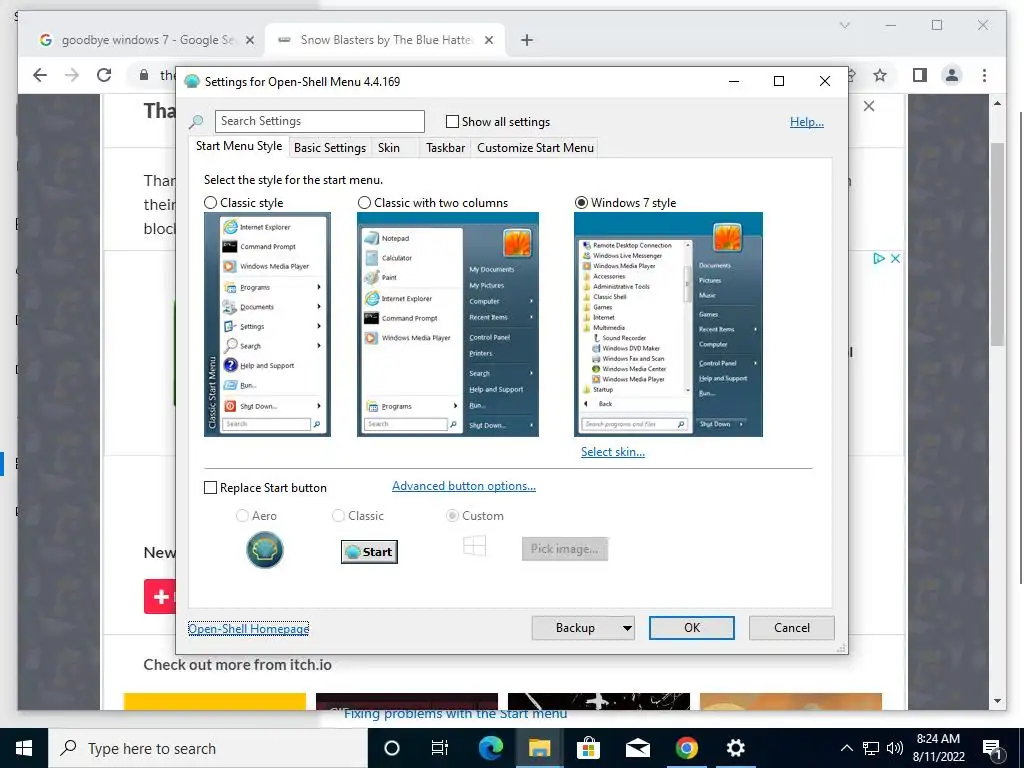Click the Select skin link
1024x768 pixels.
click(x=613, y=451)
